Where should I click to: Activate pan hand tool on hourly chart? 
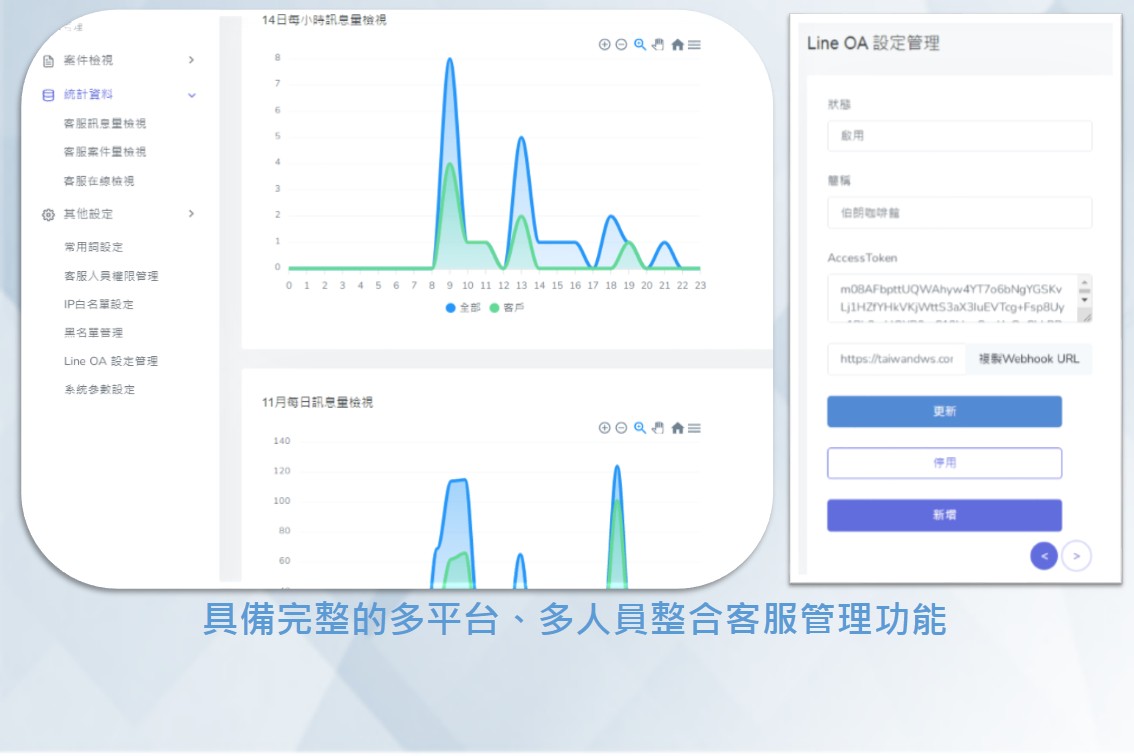click(x=658, y=44)
